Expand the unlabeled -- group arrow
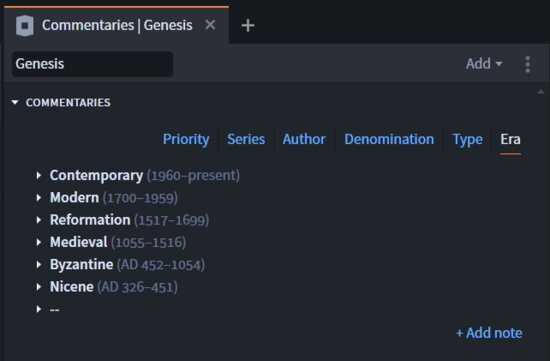Viewport: 550px width, 361px height. (x=39, y=309)
